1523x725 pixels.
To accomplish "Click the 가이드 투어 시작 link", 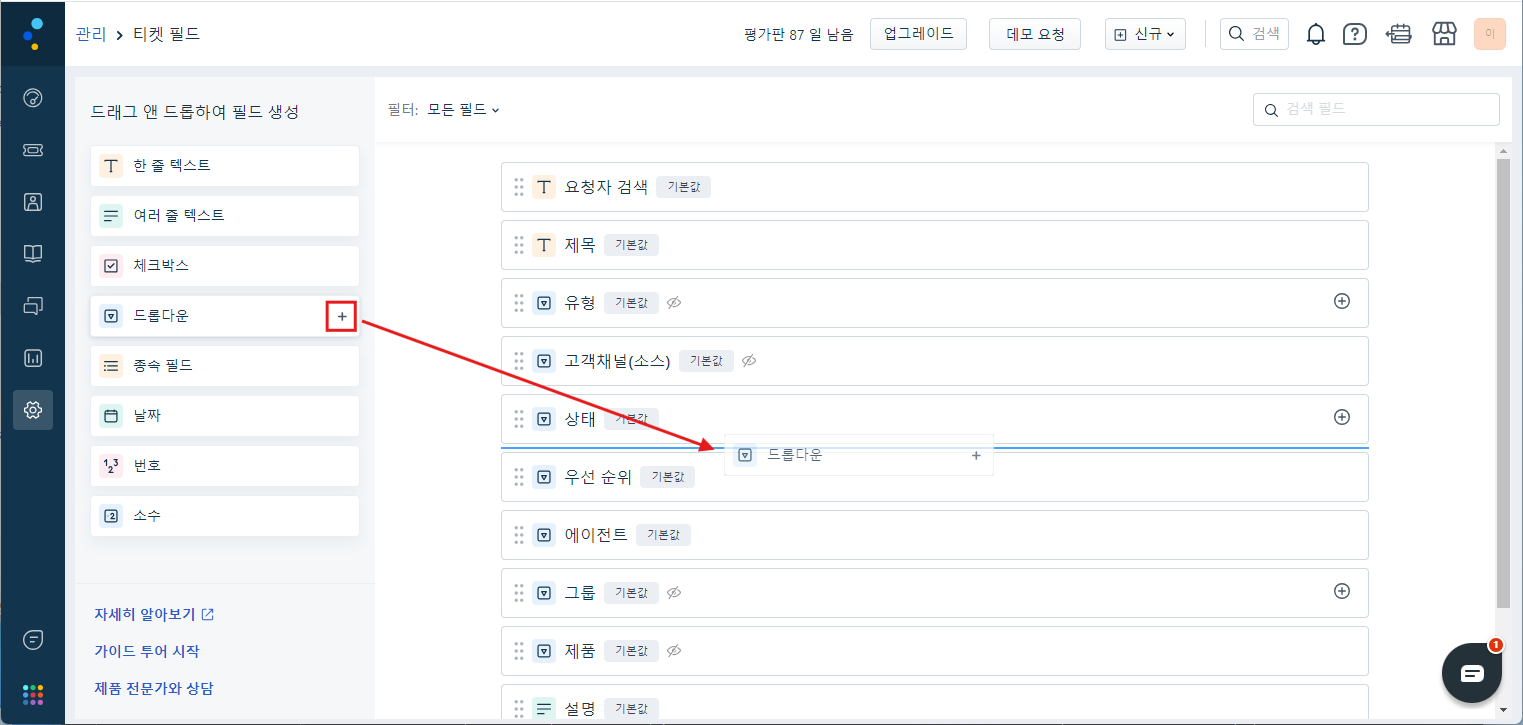I will (147, 651).
